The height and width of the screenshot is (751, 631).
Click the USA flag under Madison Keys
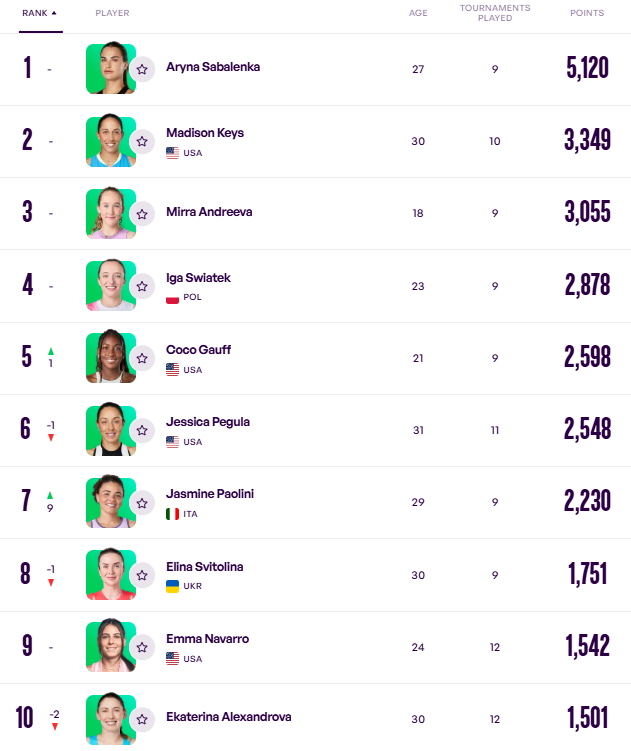pos(172,153)
